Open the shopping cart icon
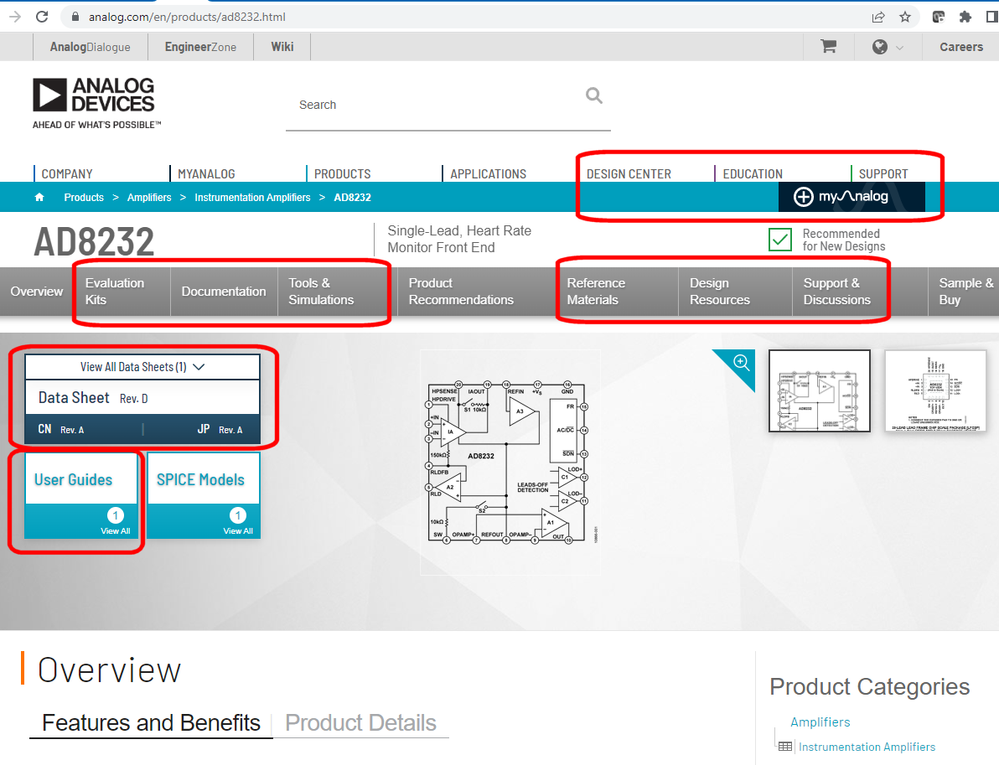Image resolution: width=999 pixels, height=765 pixels. tap(828, 46)
